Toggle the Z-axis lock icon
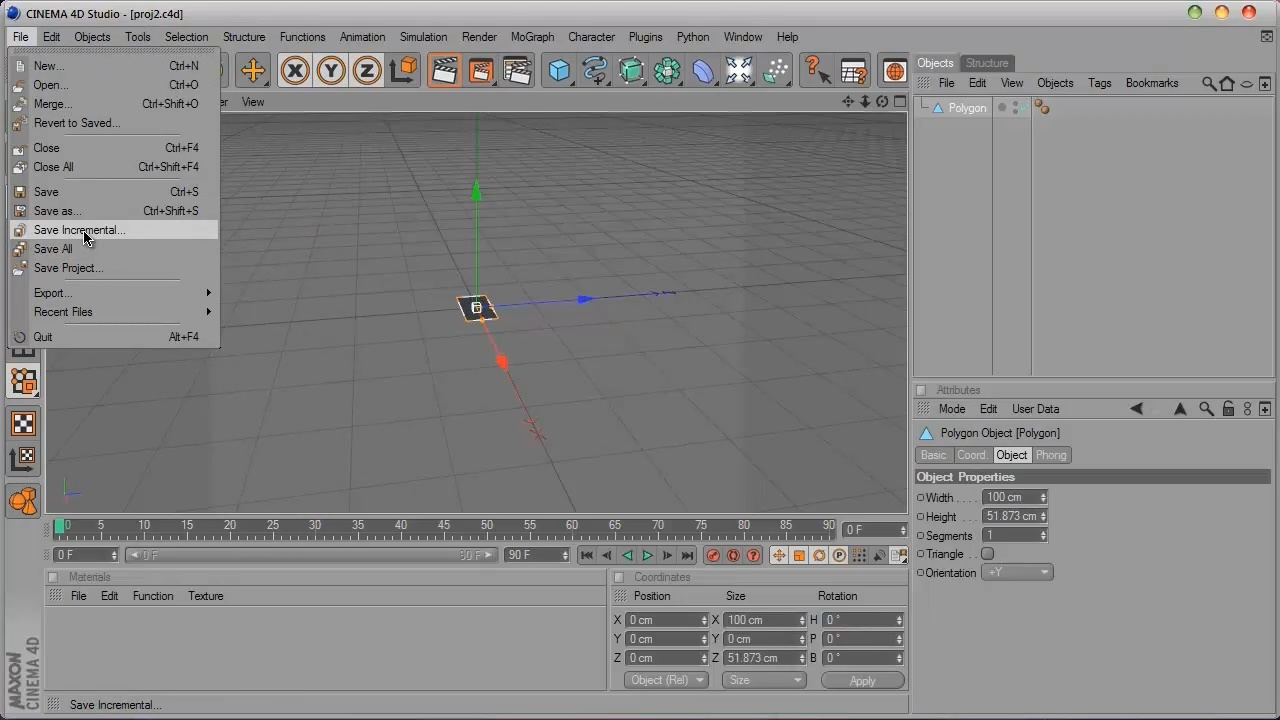This screenshot has height=720, width=1280. pyautogui.click(x=367, y=70)
